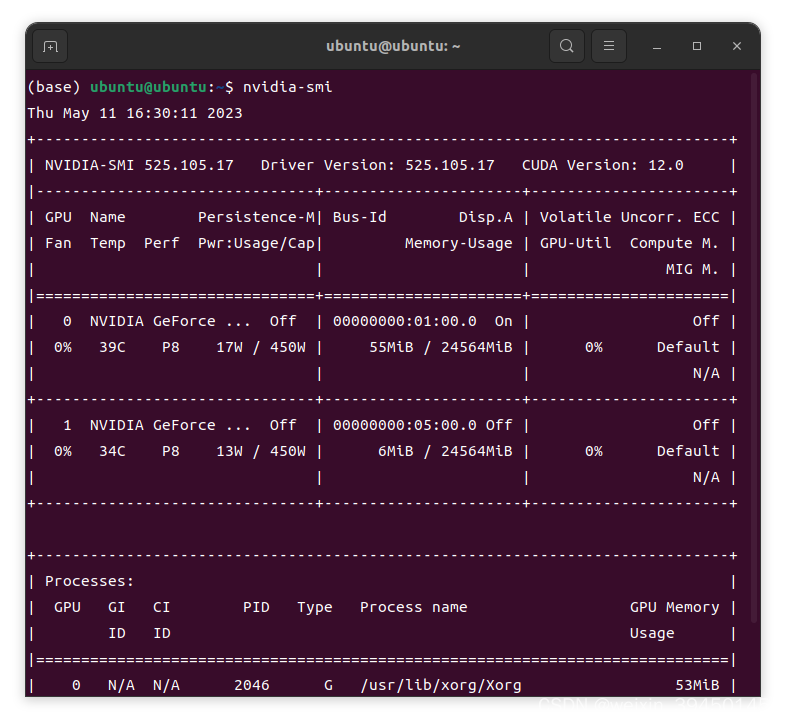Click the Process name column header
Viewport: 786px width, 725px height.
414,608
